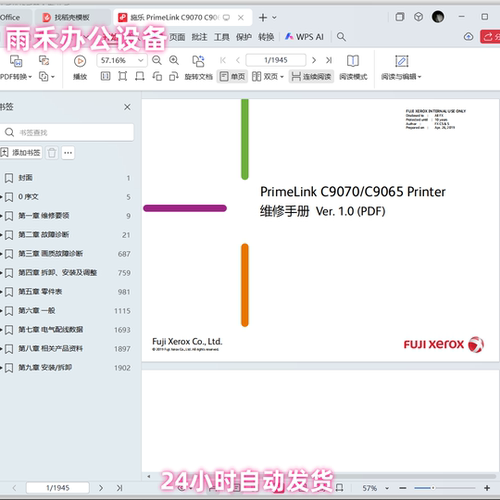The width and height of the screenshot is (500, 500).
Task: Click the red share button
Action: (x=490, y=37)
